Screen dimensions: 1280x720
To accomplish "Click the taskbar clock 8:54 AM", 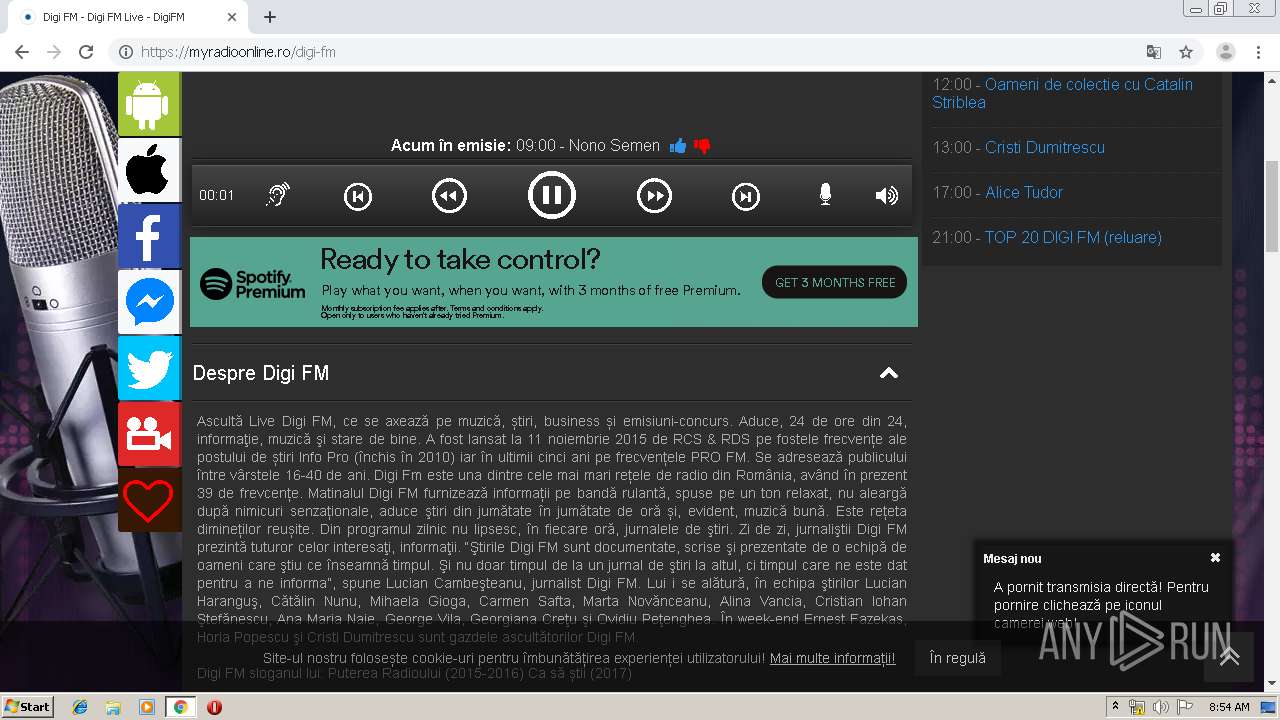I will (x=1229, y=707).
